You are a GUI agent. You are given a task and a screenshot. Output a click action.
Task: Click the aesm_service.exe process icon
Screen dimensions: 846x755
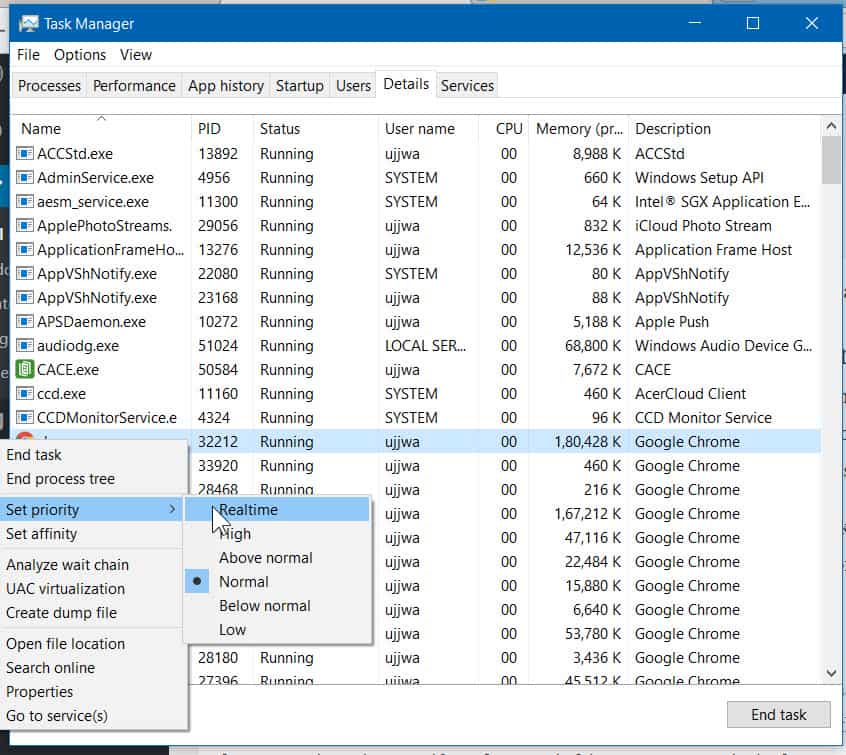pos(24,202)
